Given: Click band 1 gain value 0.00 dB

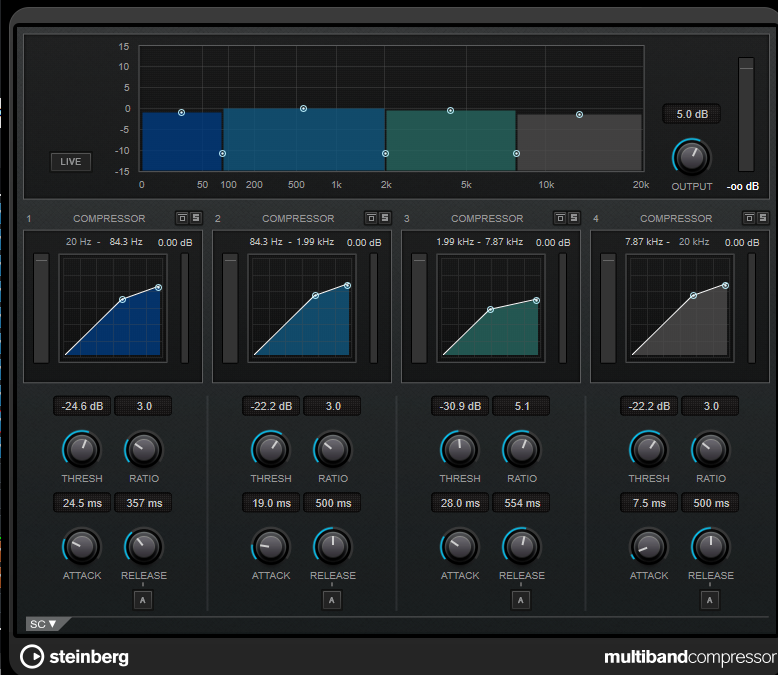Looking at the screenshot, I should (175, 243).
